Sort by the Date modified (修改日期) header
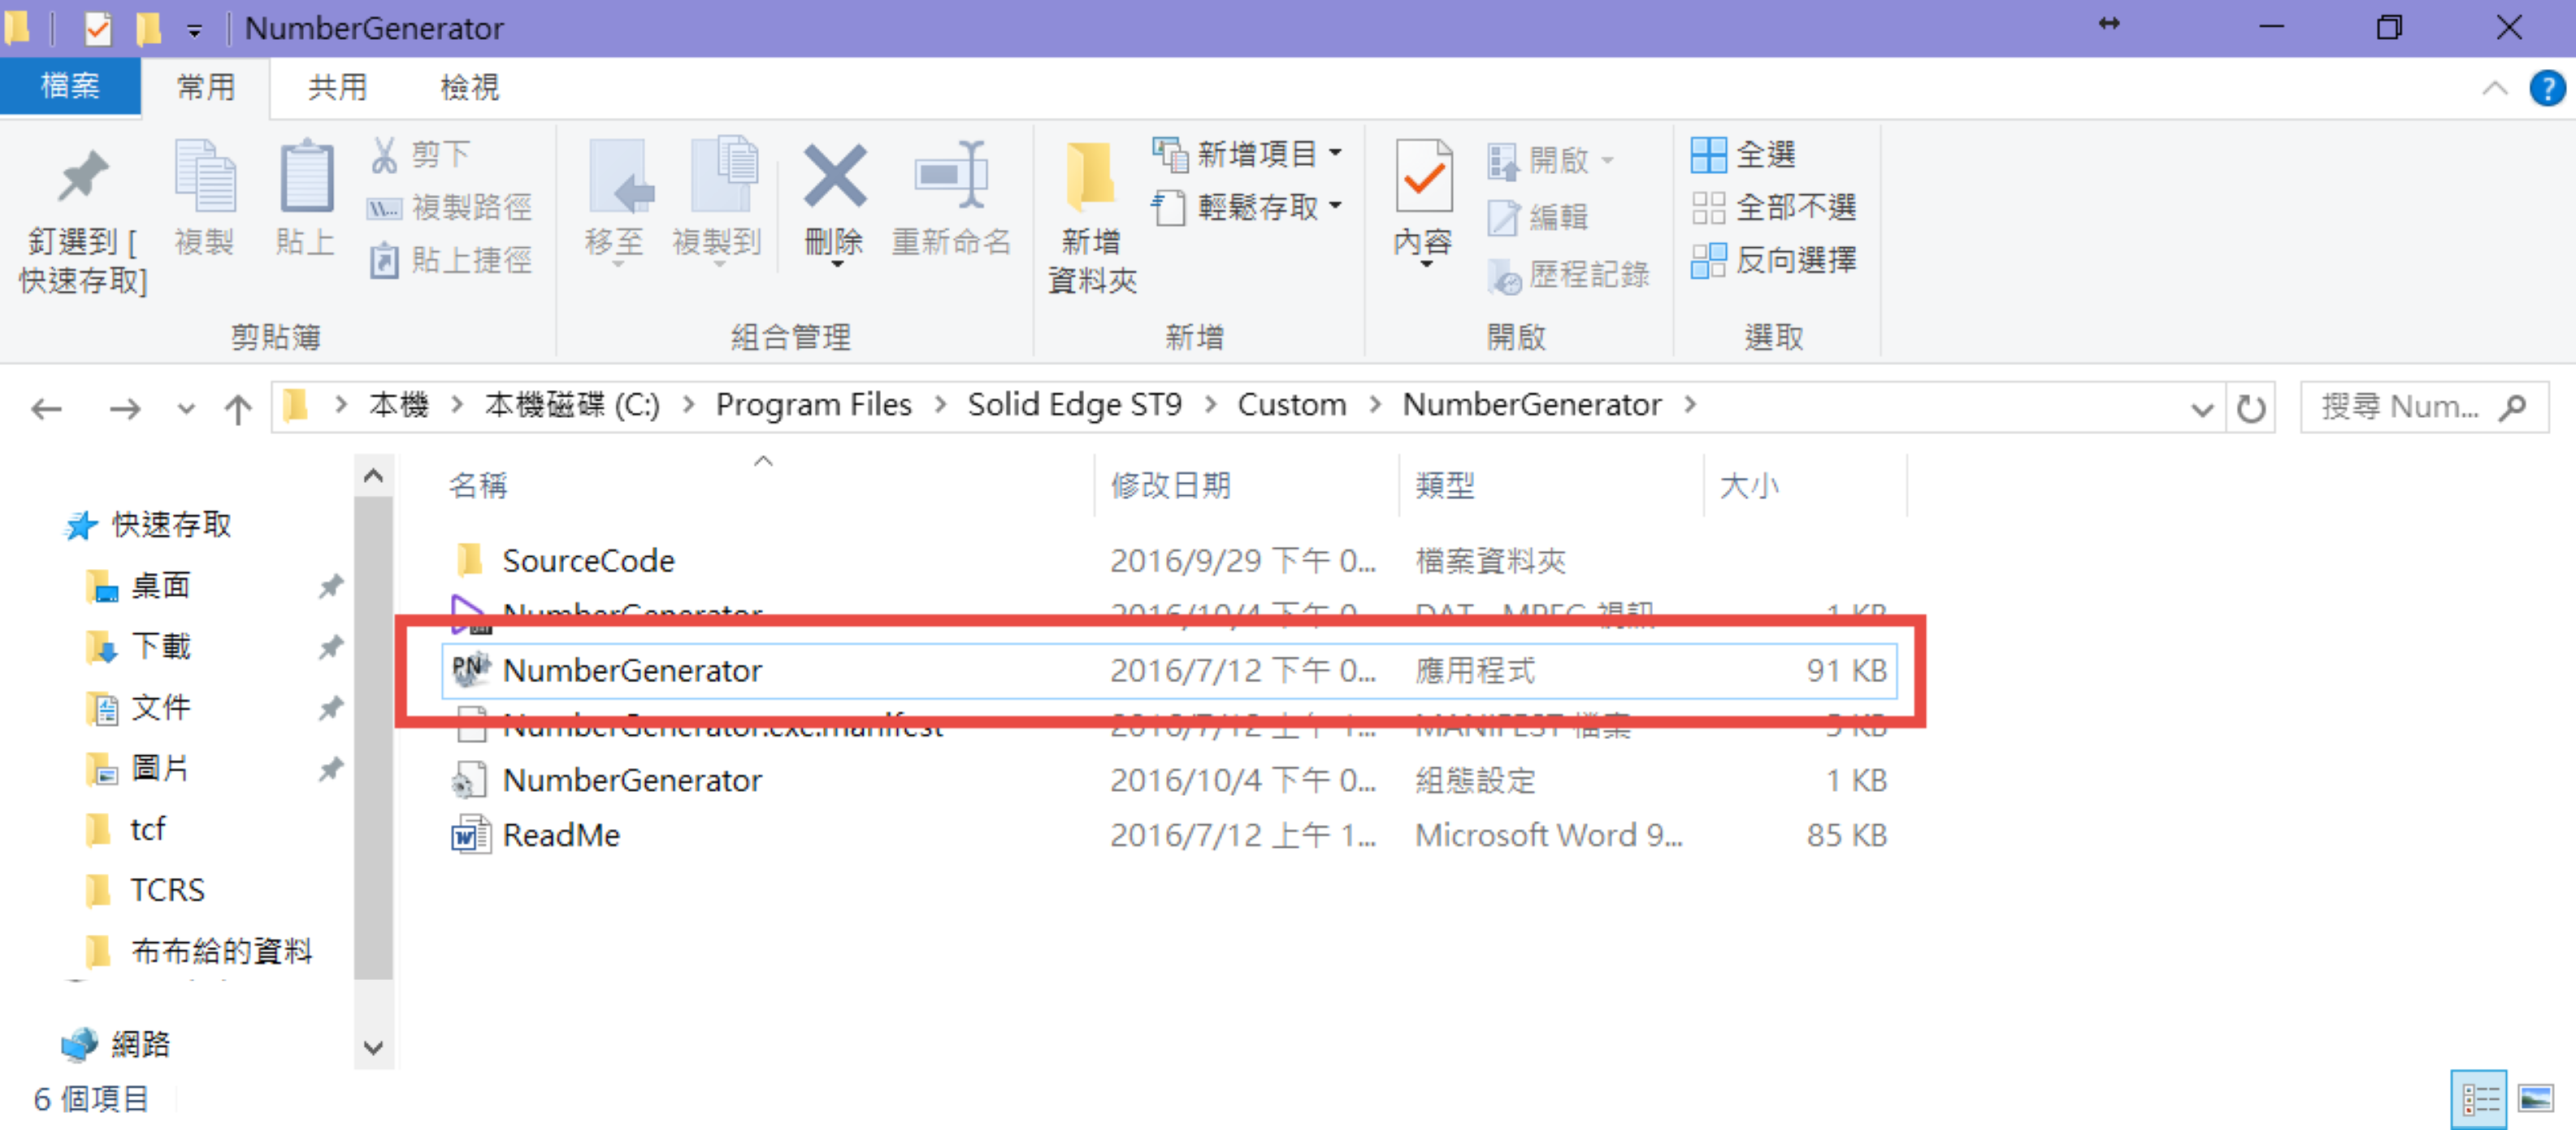This screenshot has height=1130, width=2576. [x=1170, y=485]
